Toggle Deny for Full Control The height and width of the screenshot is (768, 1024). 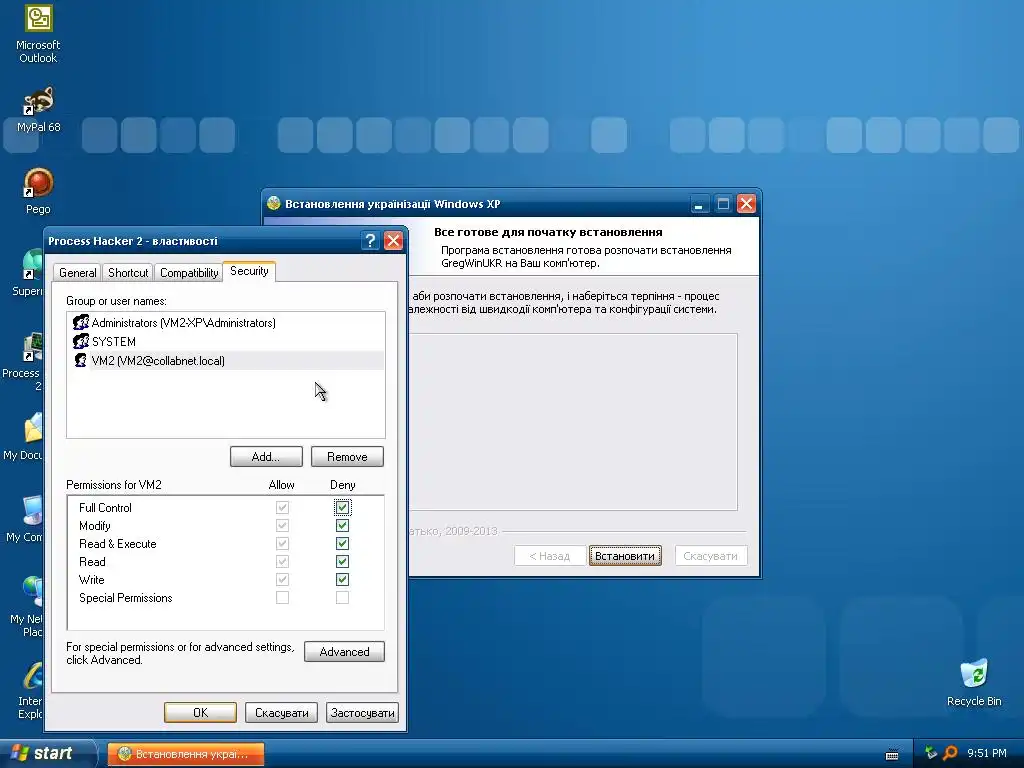coord(342,507)
